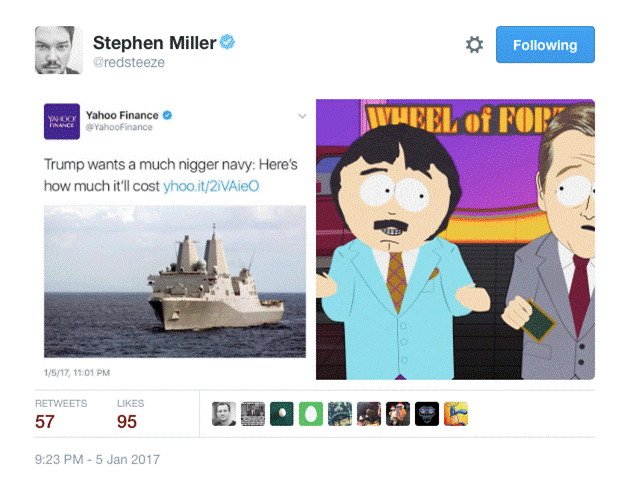Image resolution: width=631 pixels, height=479 pixels.
Task: Click the Stephen Miller display name
Action: click(155, 43)
